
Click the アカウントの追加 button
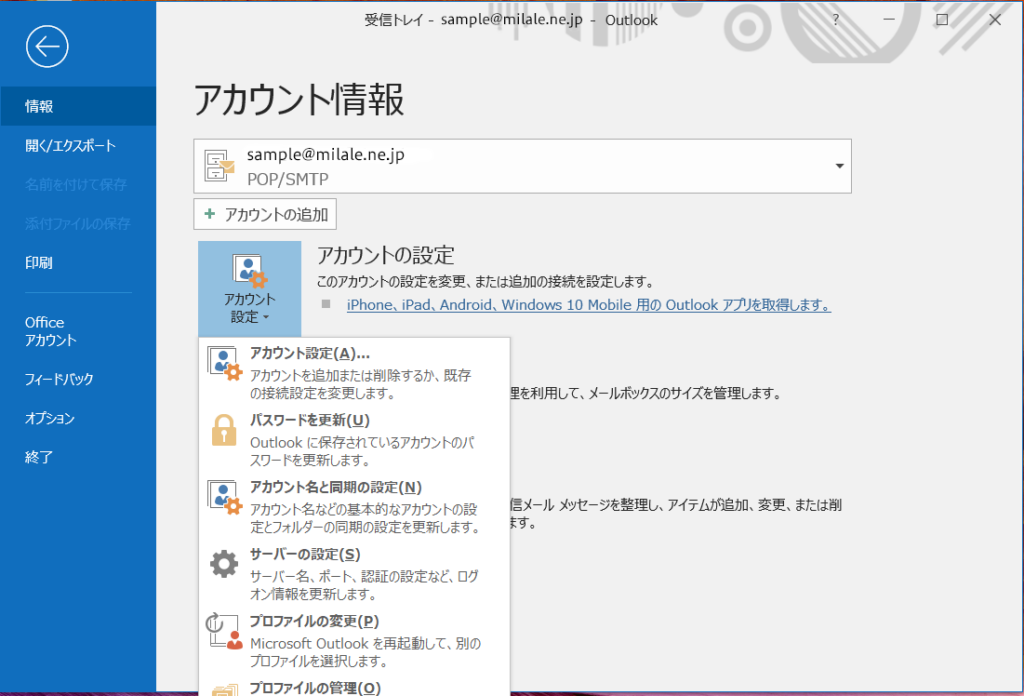(265, 214)
